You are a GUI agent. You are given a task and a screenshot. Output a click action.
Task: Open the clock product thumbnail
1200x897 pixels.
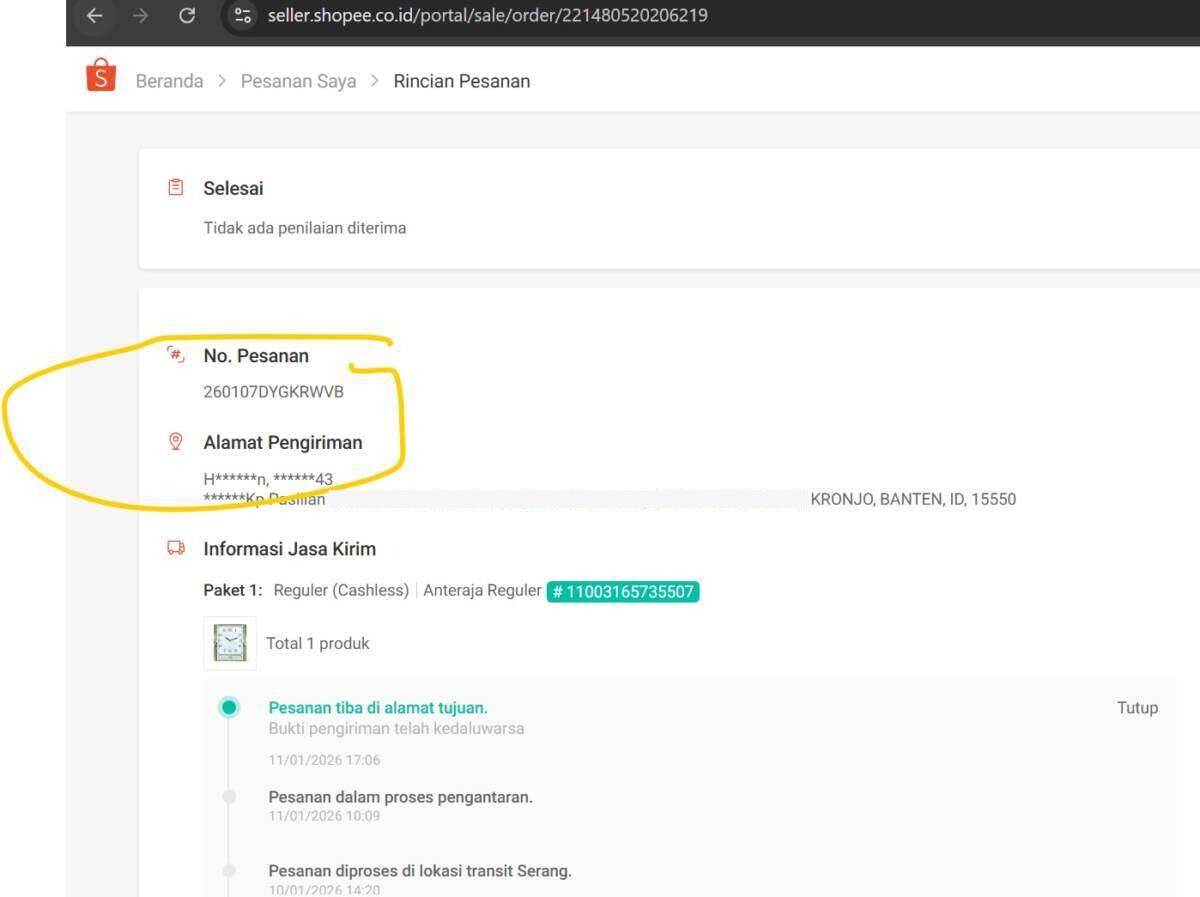pyautogui.click(x=230, y=643)
